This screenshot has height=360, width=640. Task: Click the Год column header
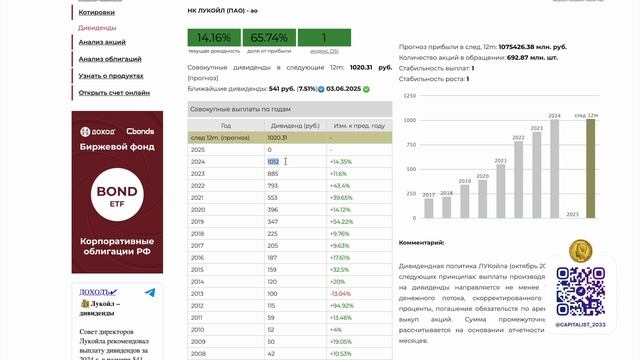[x=226, y=126]
